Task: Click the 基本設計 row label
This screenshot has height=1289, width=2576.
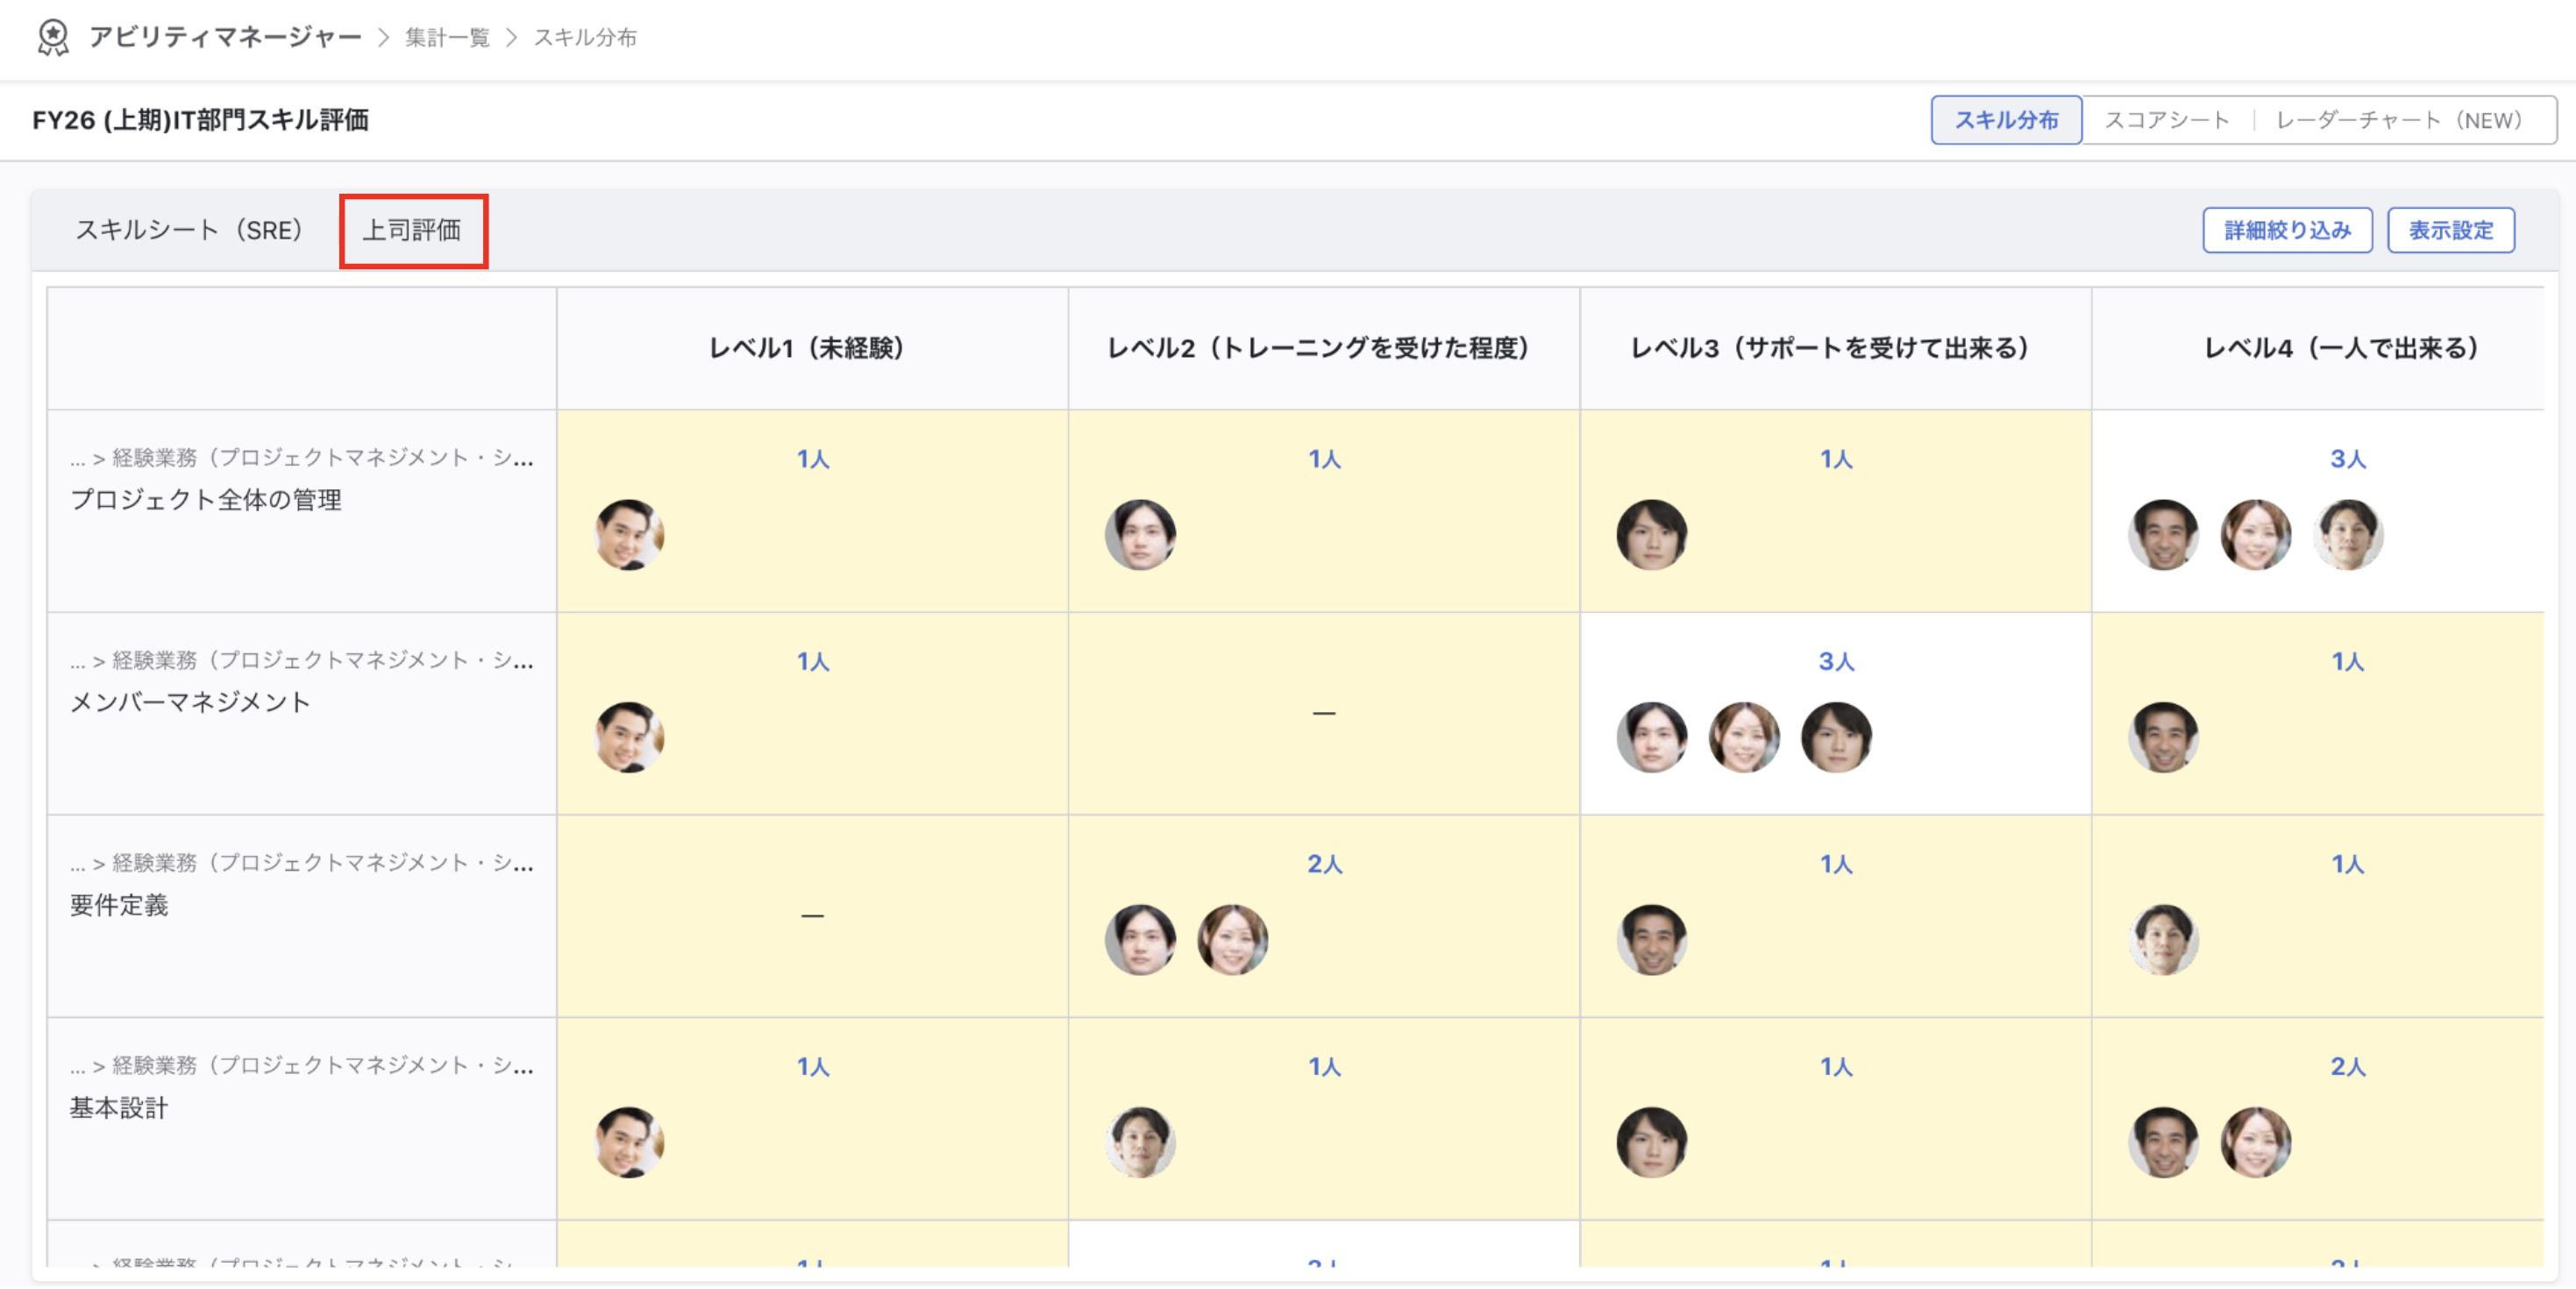Action: pos(119,1108)
